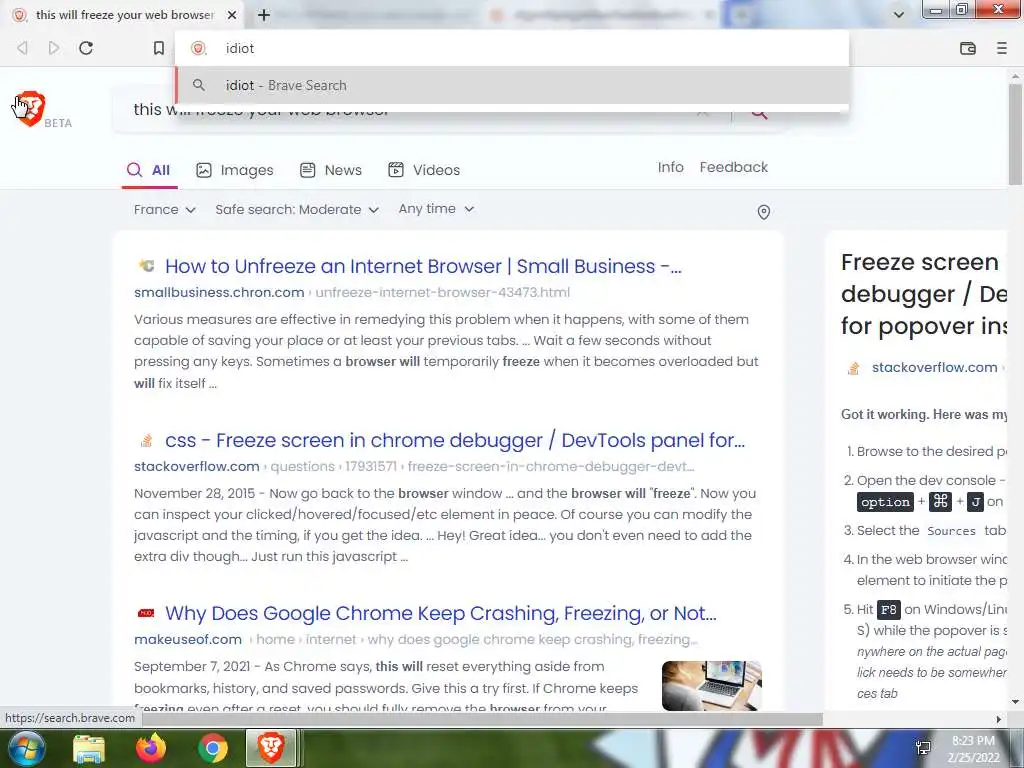Select the 'idiot - Brave Search' suggestion

coord(513,86)
